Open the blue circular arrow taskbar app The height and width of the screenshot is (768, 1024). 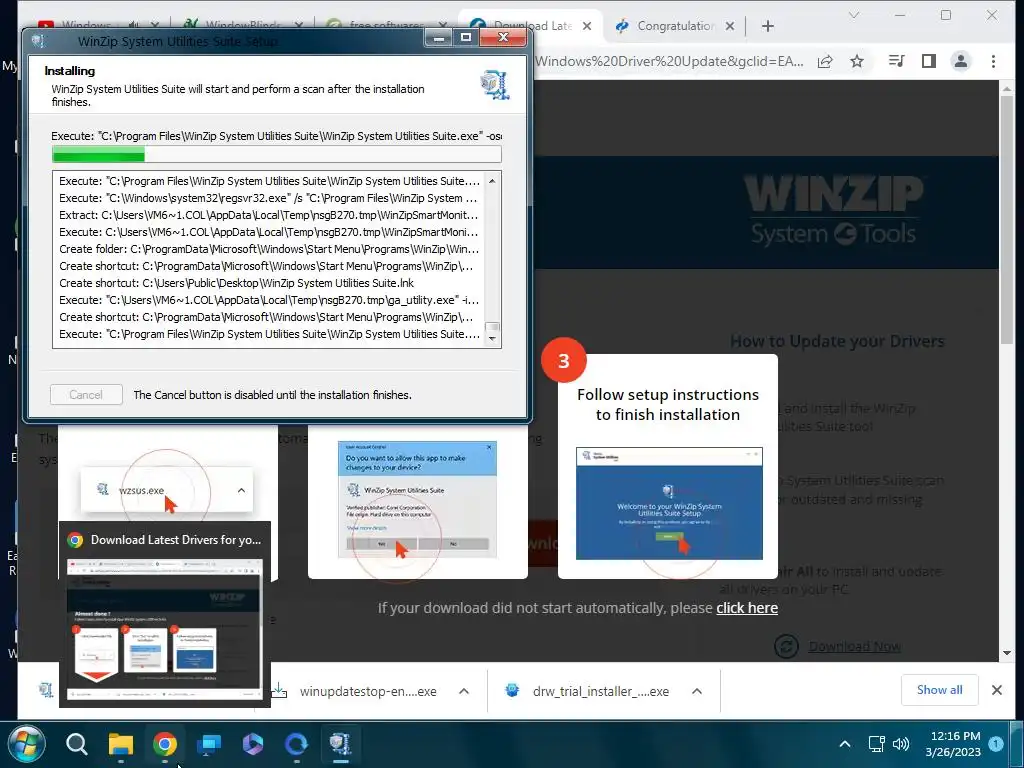pyautogui.click(x=296, y=744)
